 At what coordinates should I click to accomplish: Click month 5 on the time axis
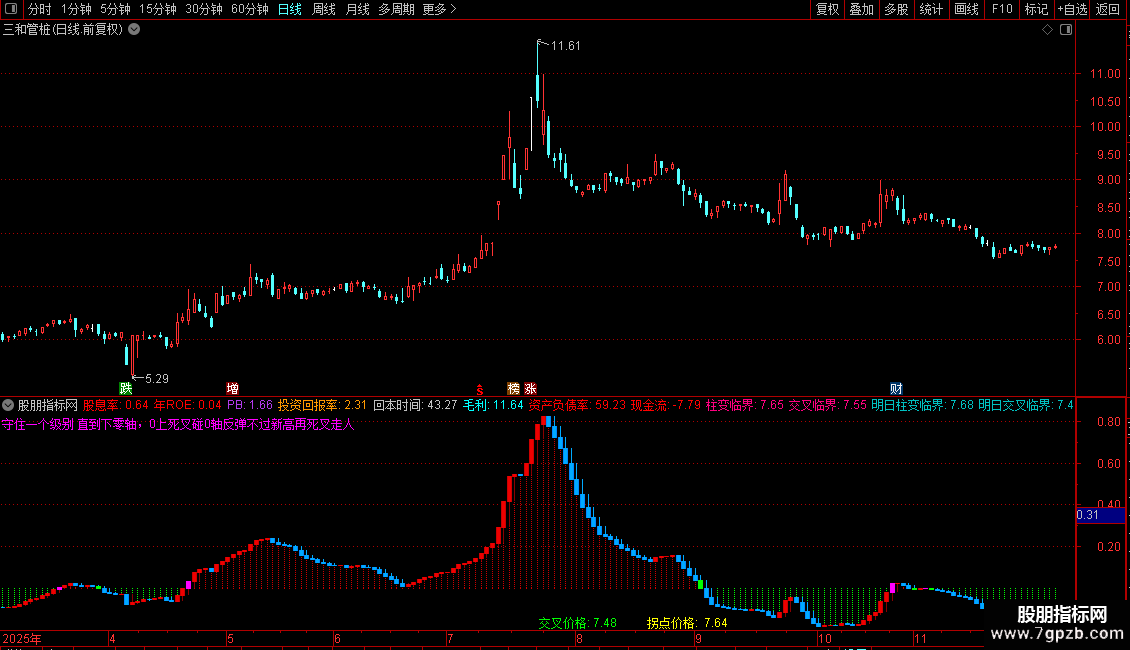click(x=231, y=638)
